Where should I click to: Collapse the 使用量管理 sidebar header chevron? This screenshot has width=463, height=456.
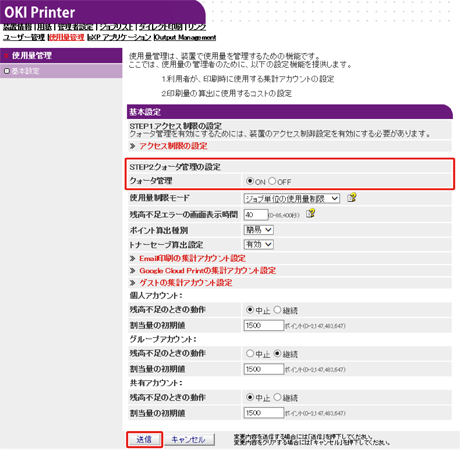(6, 56)
